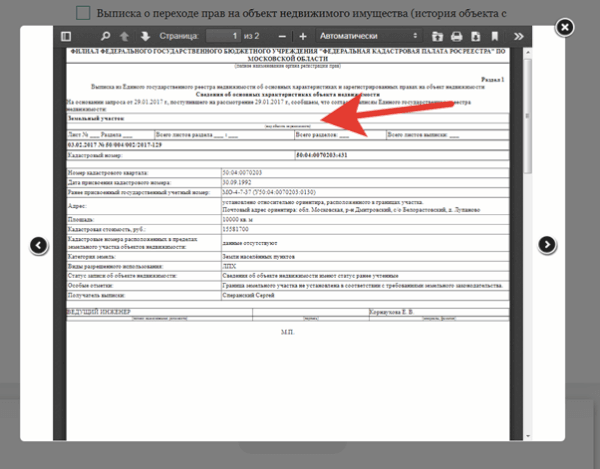Open the Автоматически zoom dropdown
The height and width of the screenshot is (469, 600).
tap(368, 36)
